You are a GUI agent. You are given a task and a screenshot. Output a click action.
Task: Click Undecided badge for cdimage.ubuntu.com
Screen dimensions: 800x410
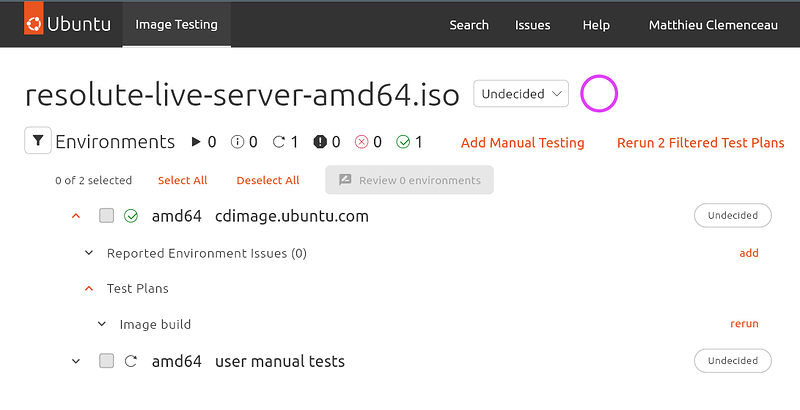pos(733,216)
